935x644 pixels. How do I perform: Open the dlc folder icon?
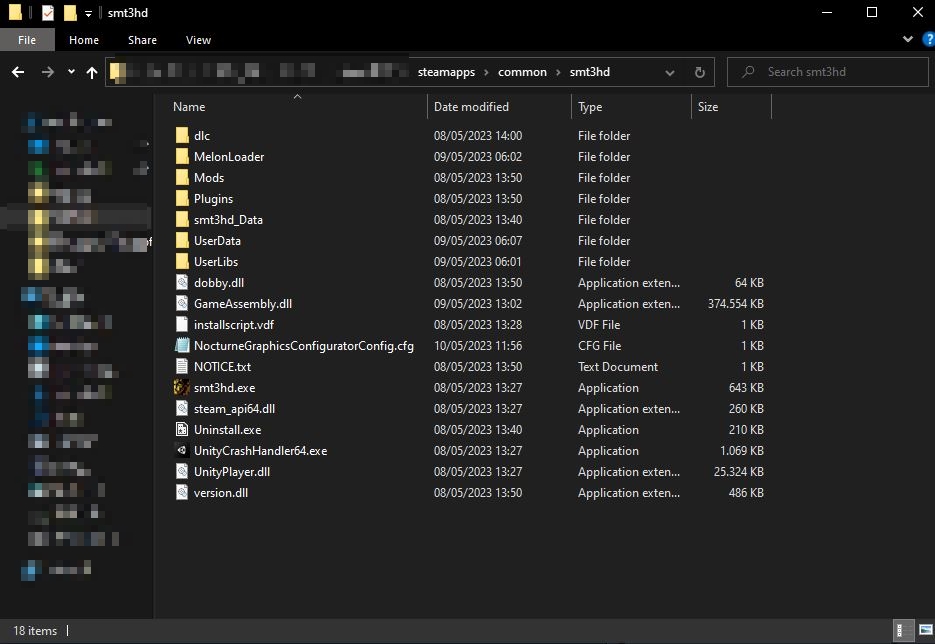coord(182,135)
